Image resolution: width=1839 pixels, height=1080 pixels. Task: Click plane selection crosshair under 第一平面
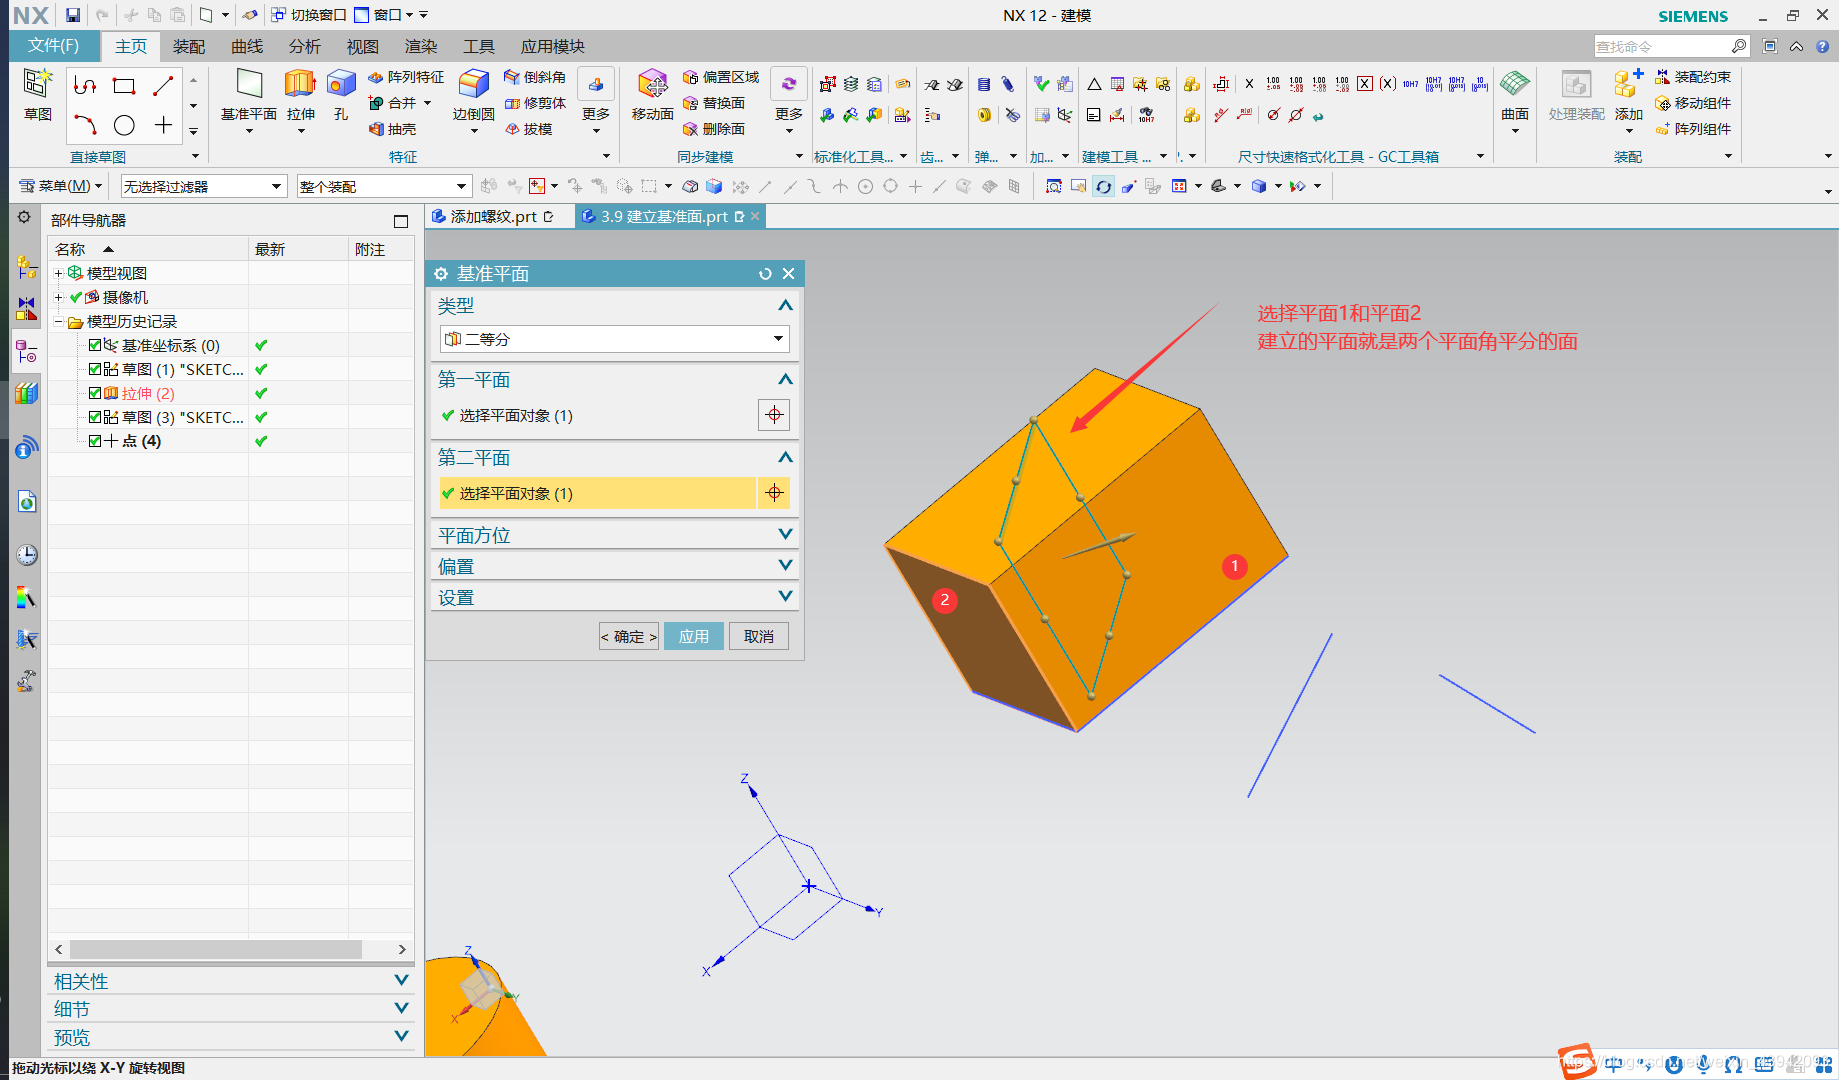pos(774,415)
